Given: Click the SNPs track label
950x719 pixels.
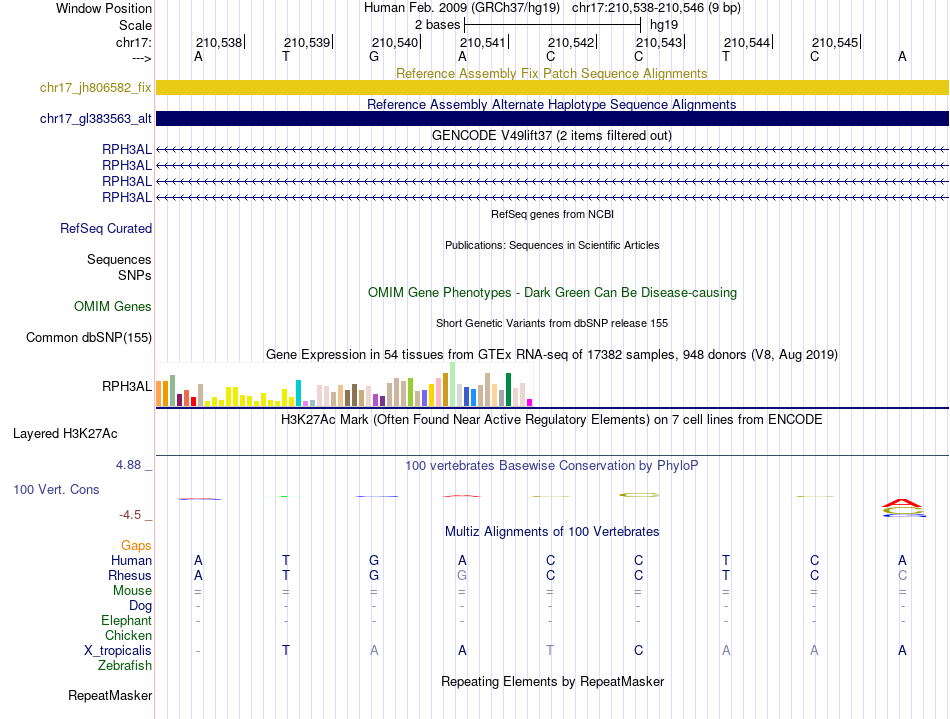Looking at the screenshot, I should (135, 275).
